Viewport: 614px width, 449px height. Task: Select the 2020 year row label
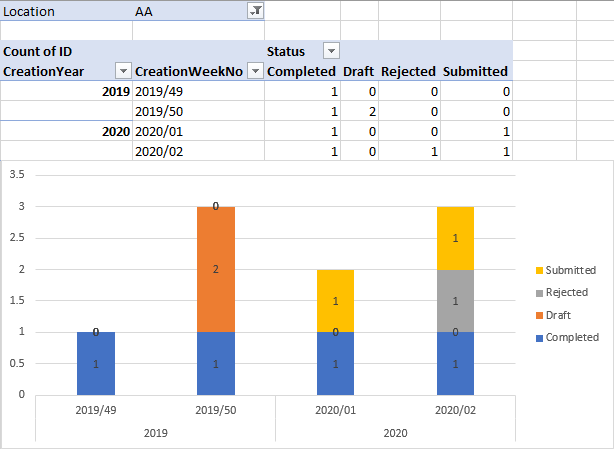point(67,131)
